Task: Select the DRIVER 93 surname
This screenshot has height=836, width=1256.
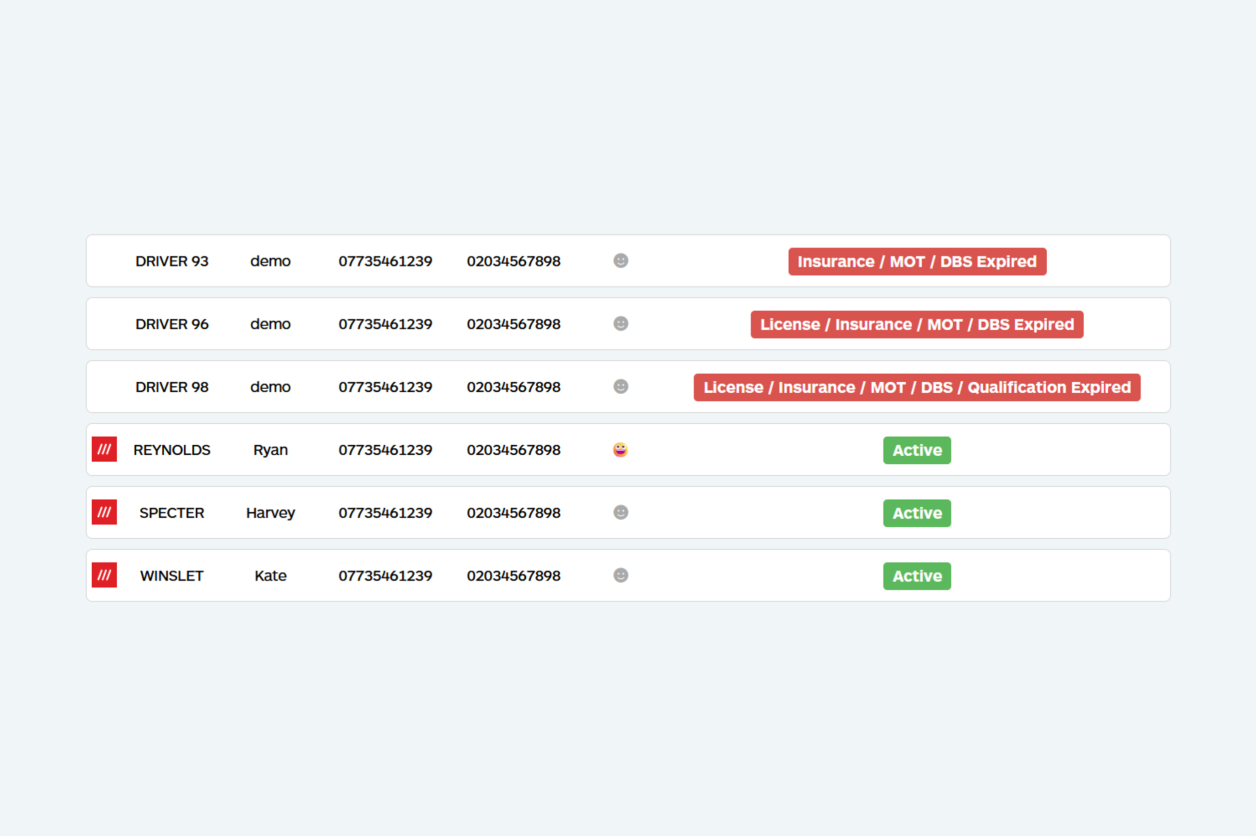Action: [172, 261]
